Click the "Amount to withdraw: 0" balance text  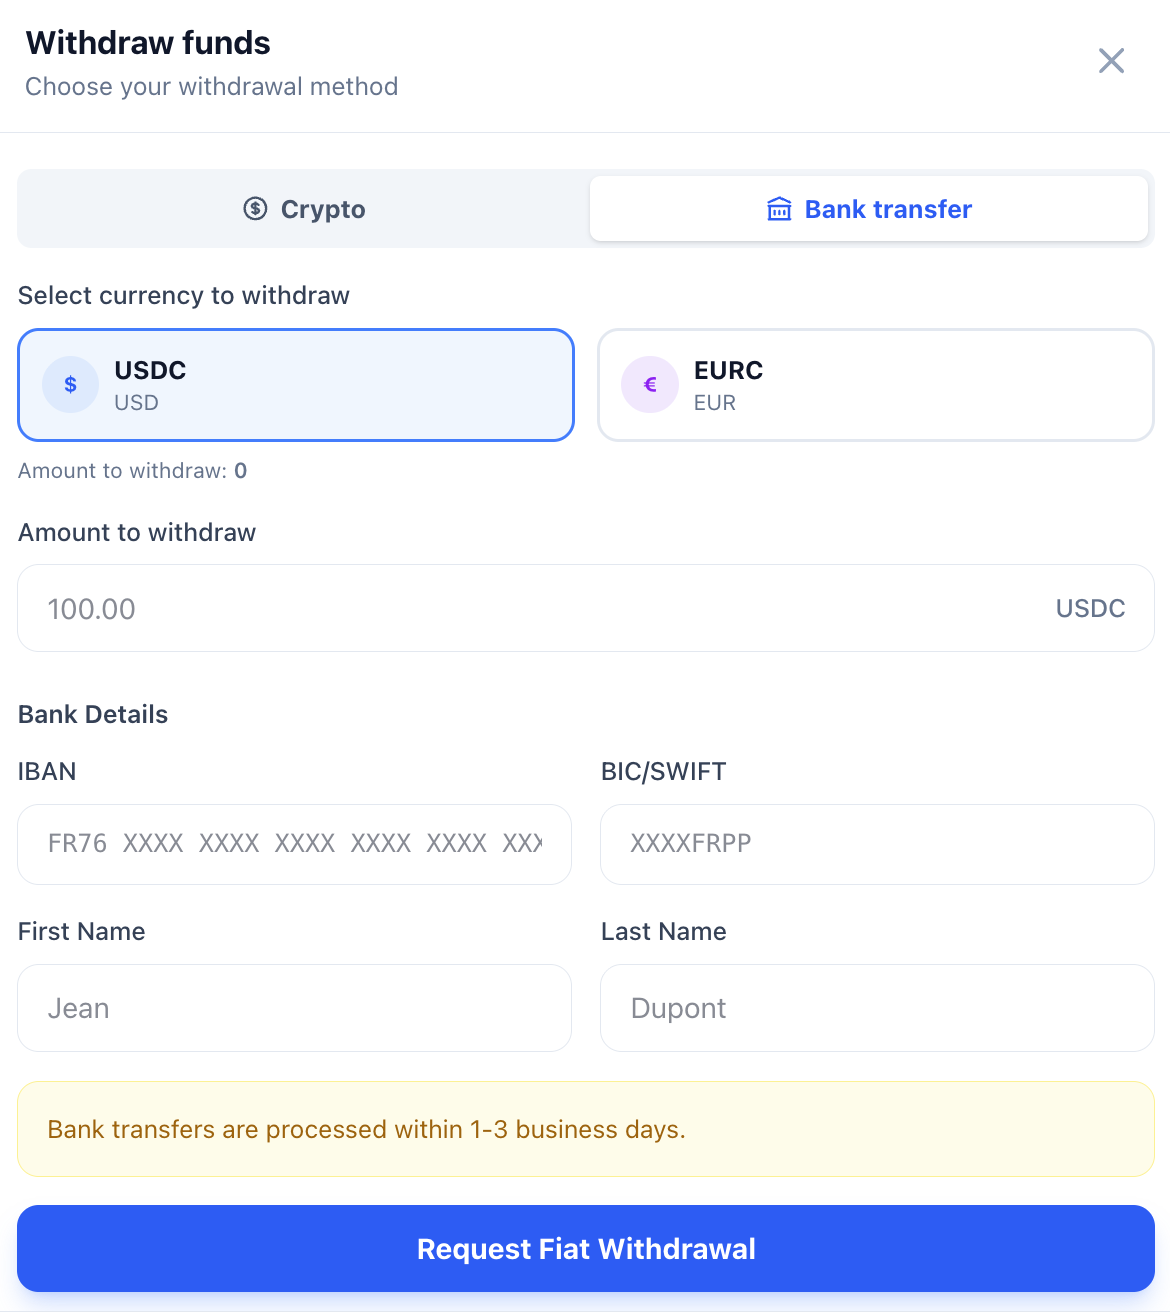[x=133, y=471]
